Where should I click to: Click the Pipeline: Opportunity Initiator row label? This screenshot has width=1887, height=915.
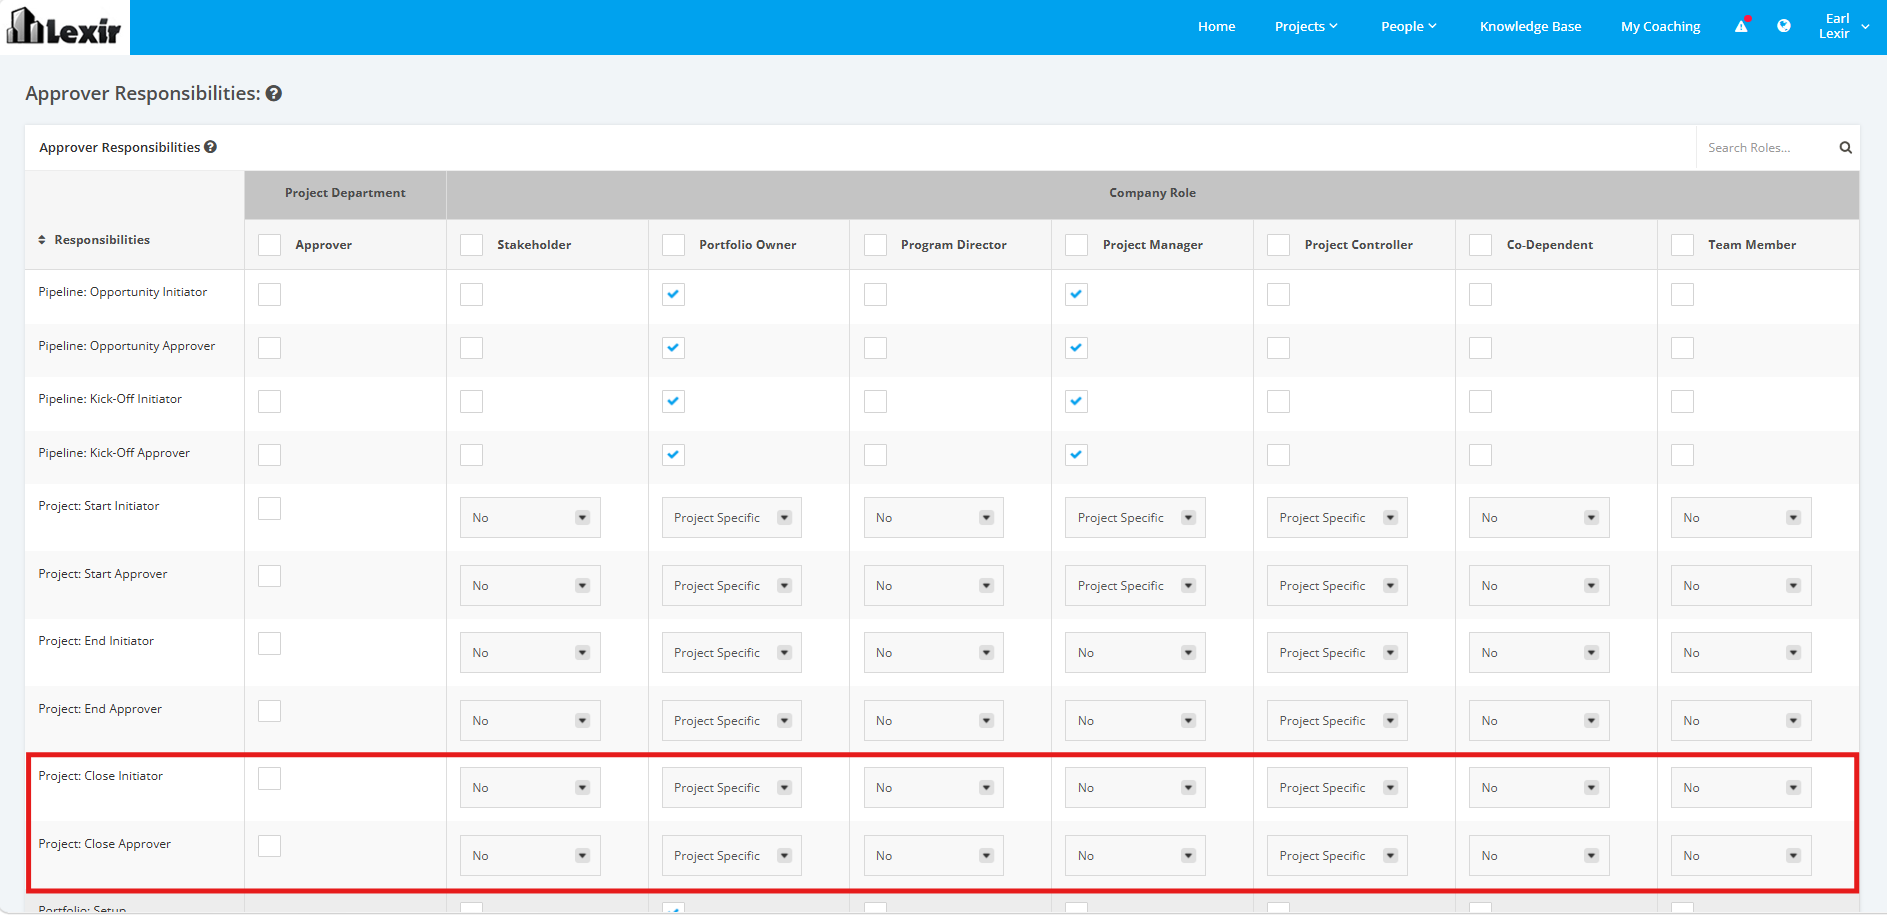click(123, 292)
